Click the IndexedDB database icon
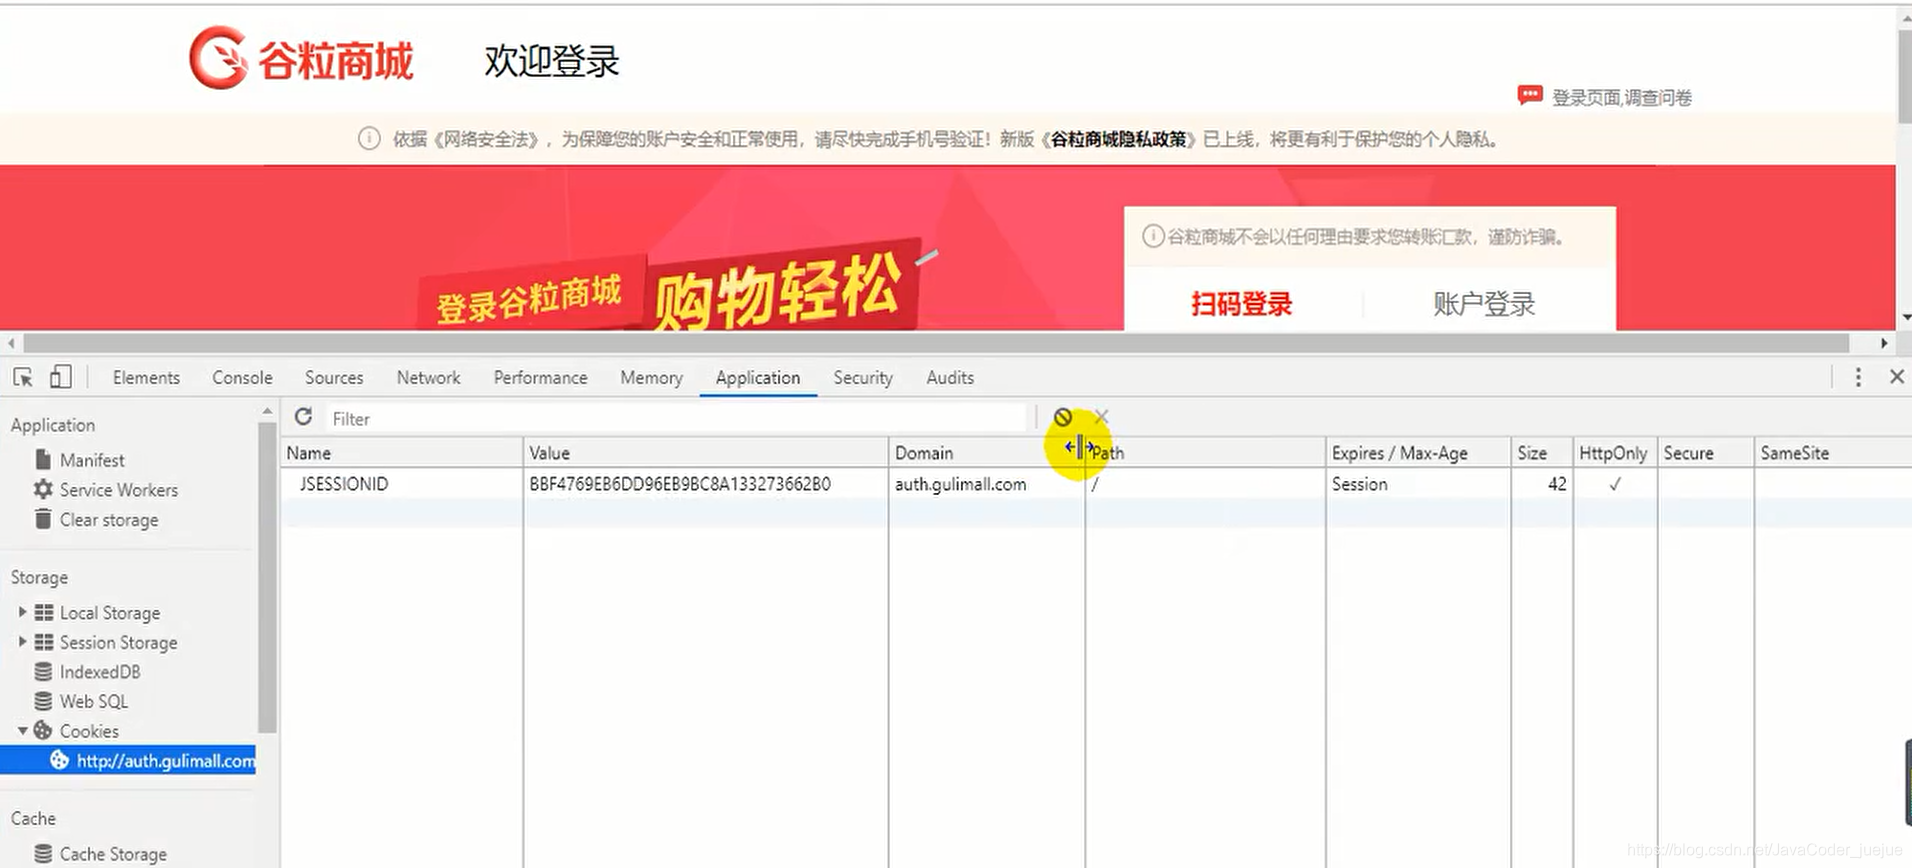Screen dimensions: 1912x868 click(x=43, y=672)
